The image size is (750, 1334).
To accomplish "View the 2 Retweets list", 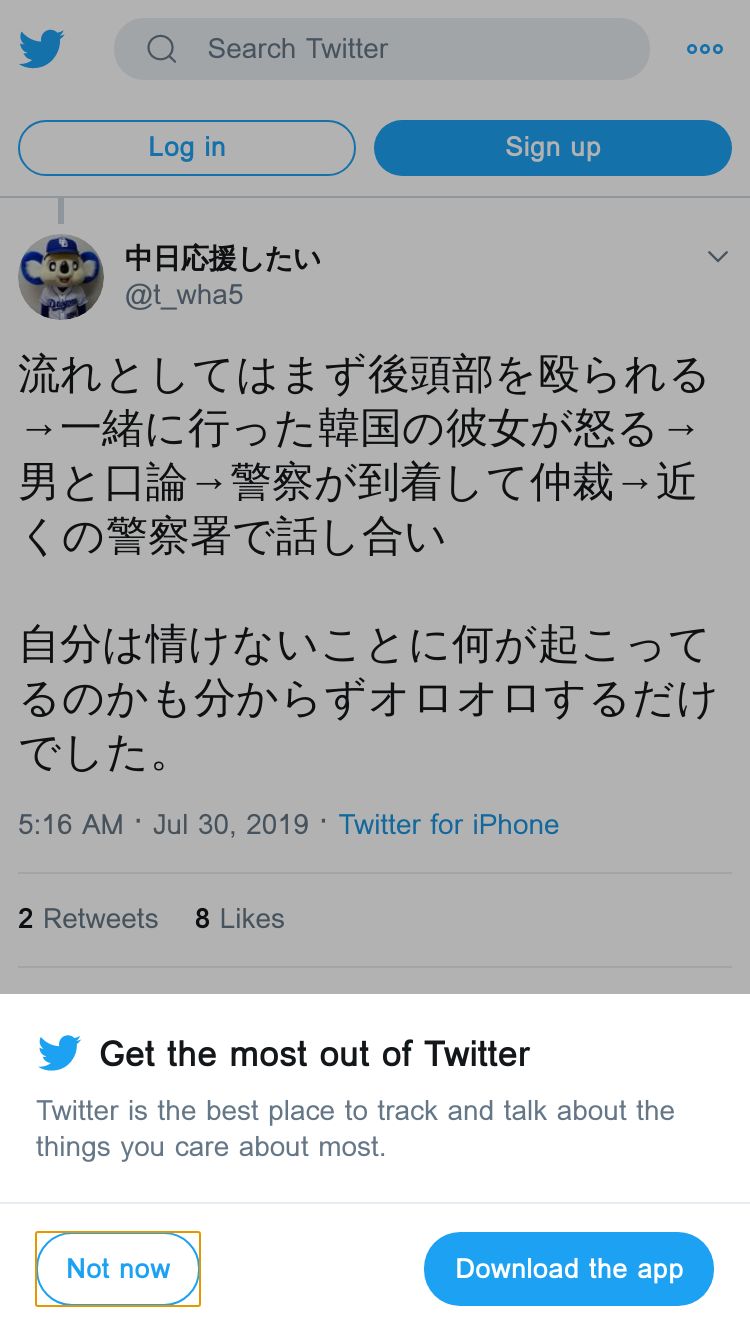I will (88, 919).
